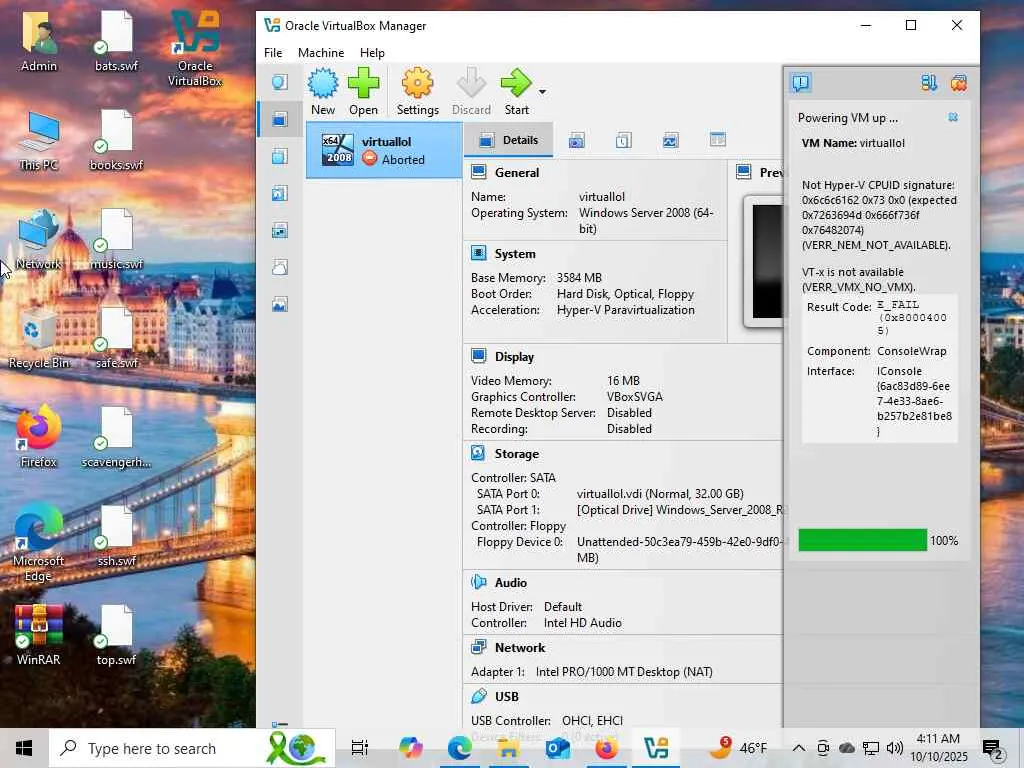Click the Base Memory 3584 MB value
1024x768 pixels.
579,278
